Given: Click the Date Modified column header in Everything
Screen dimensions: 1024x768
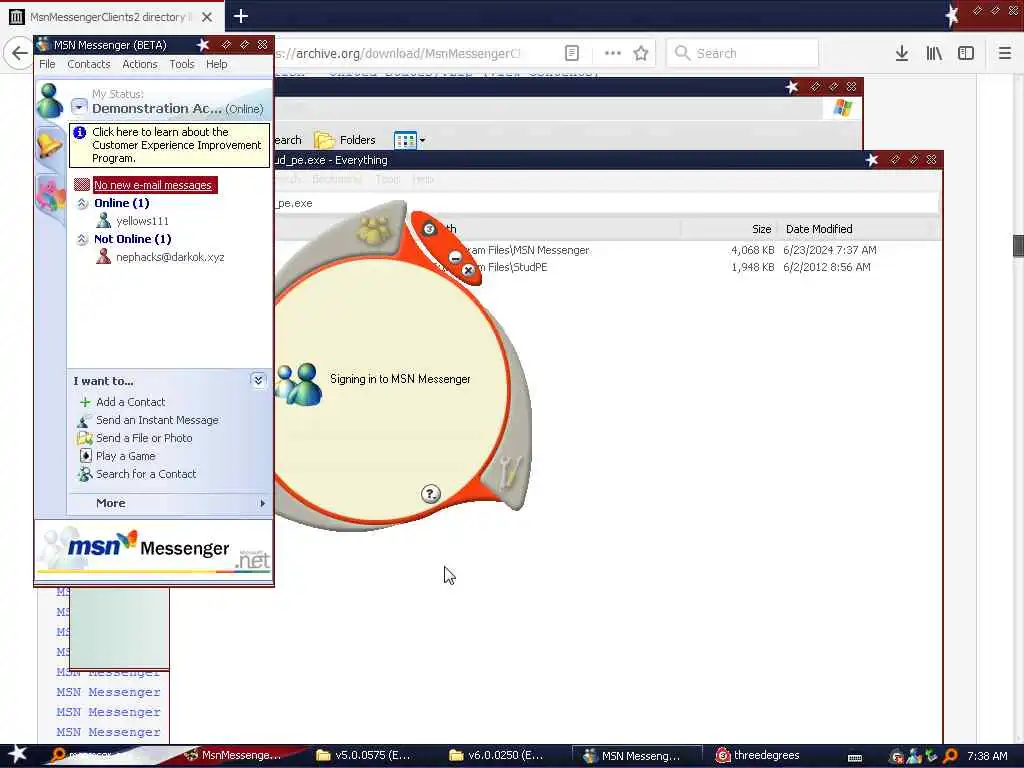Looking at the screenshot, I should 857,229.
